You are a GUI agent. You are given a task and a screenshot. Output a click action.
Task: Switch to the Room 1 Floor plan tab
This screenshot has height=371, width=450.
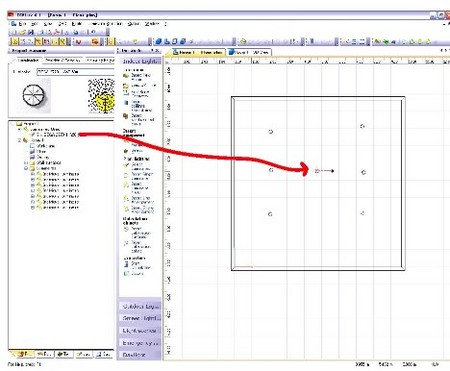(x=198, y=52)
